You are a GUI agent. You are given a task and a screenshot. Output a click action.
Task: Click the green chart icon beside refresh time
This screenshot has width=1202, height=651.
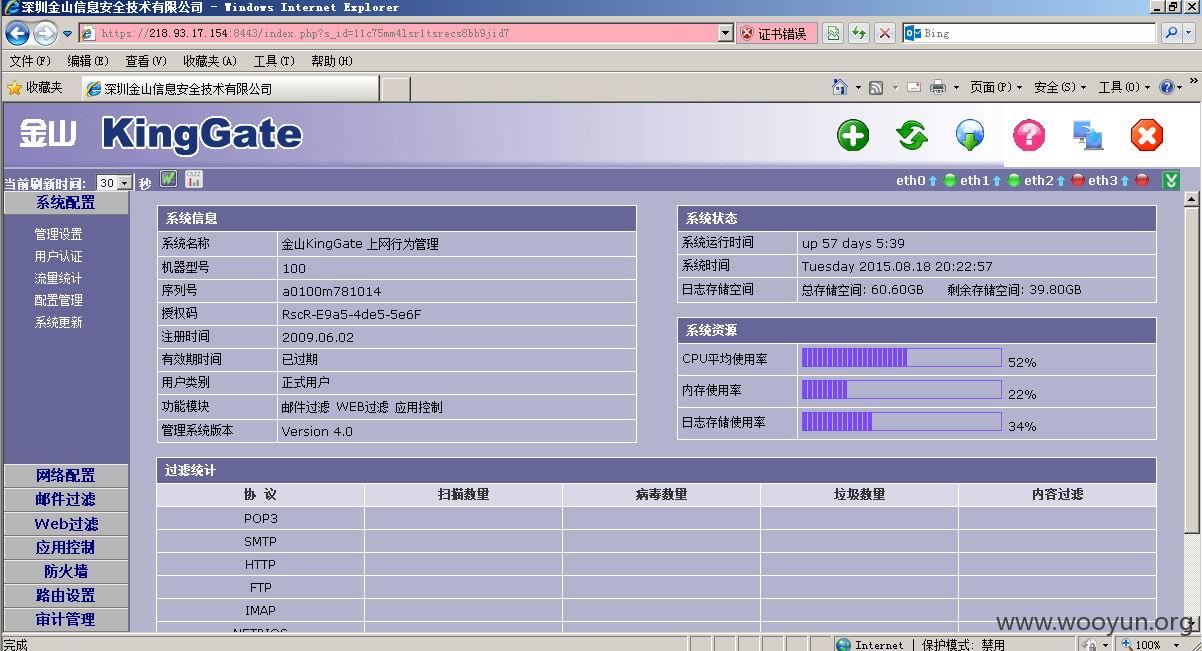coord(168,179)
